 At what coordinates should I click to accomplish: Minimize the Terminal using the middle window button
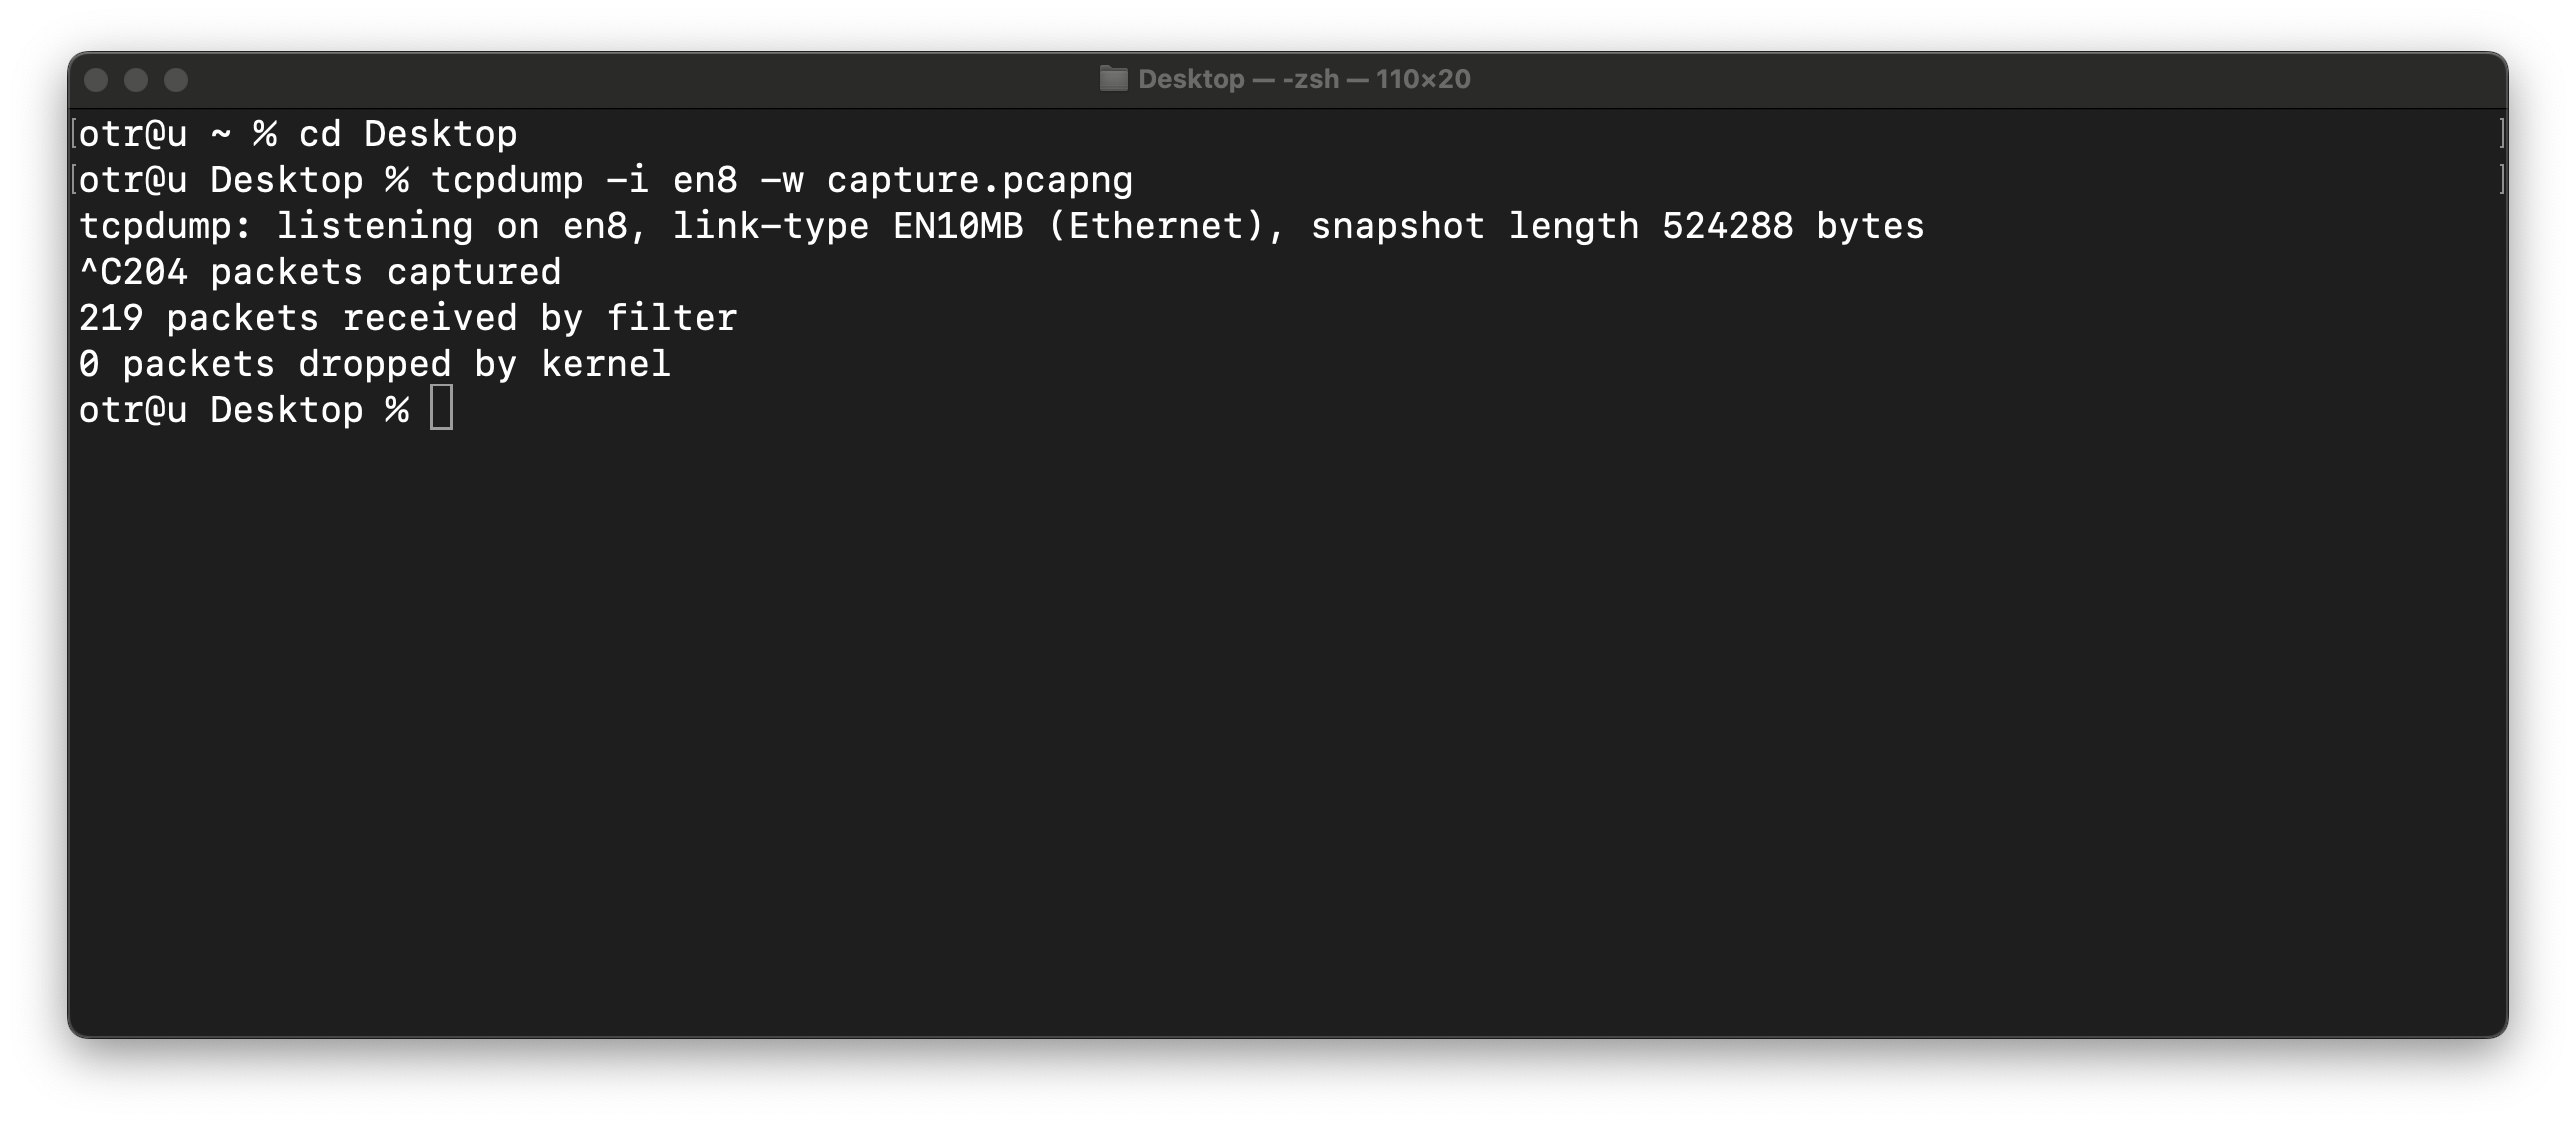click(x=136, y=80)
